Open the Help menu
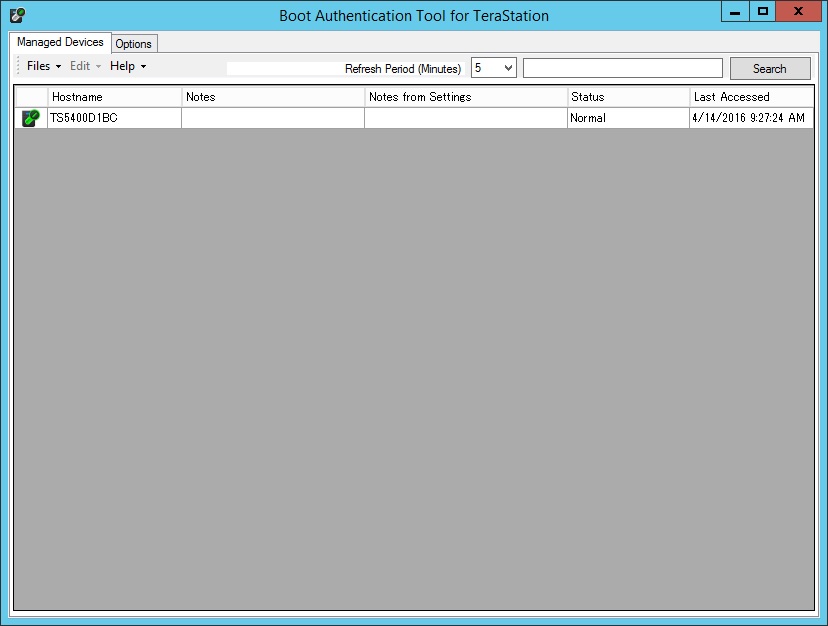Screen dimensions: 828x626 tap(128, 66)
